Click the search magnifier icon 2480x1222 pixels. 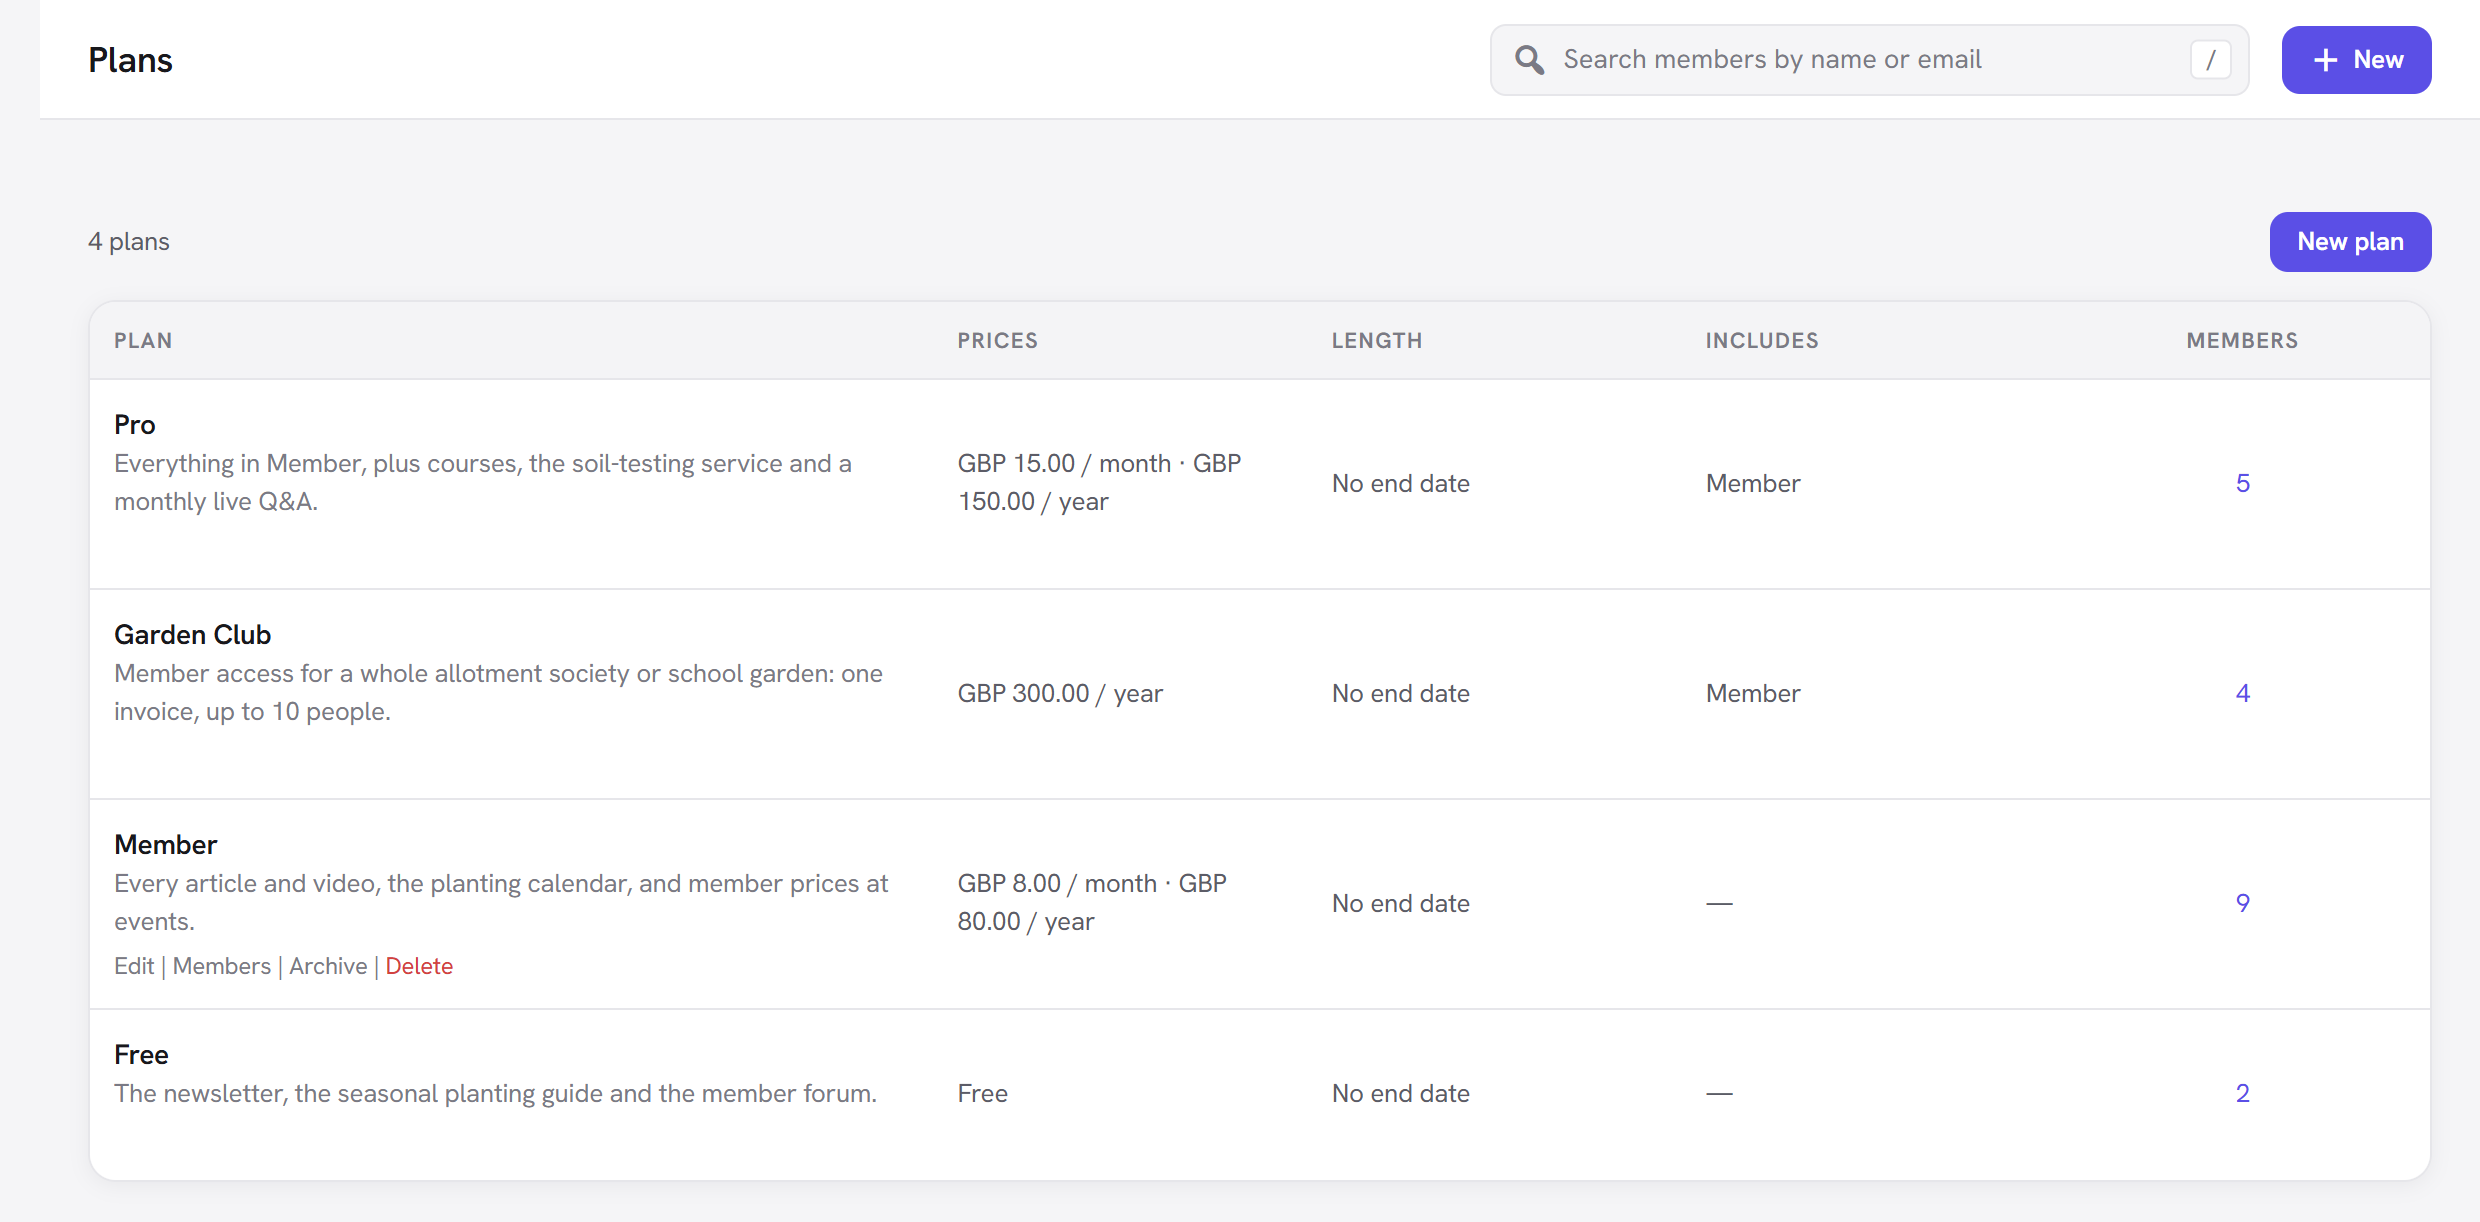1529,60
